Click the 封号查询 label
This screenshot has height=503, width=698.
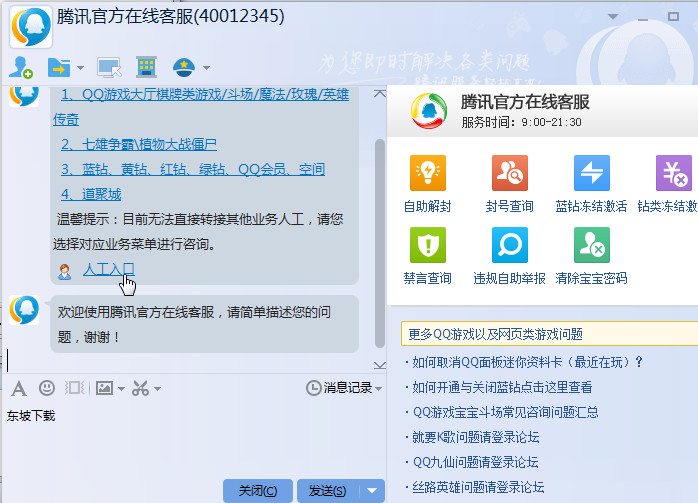510,206
